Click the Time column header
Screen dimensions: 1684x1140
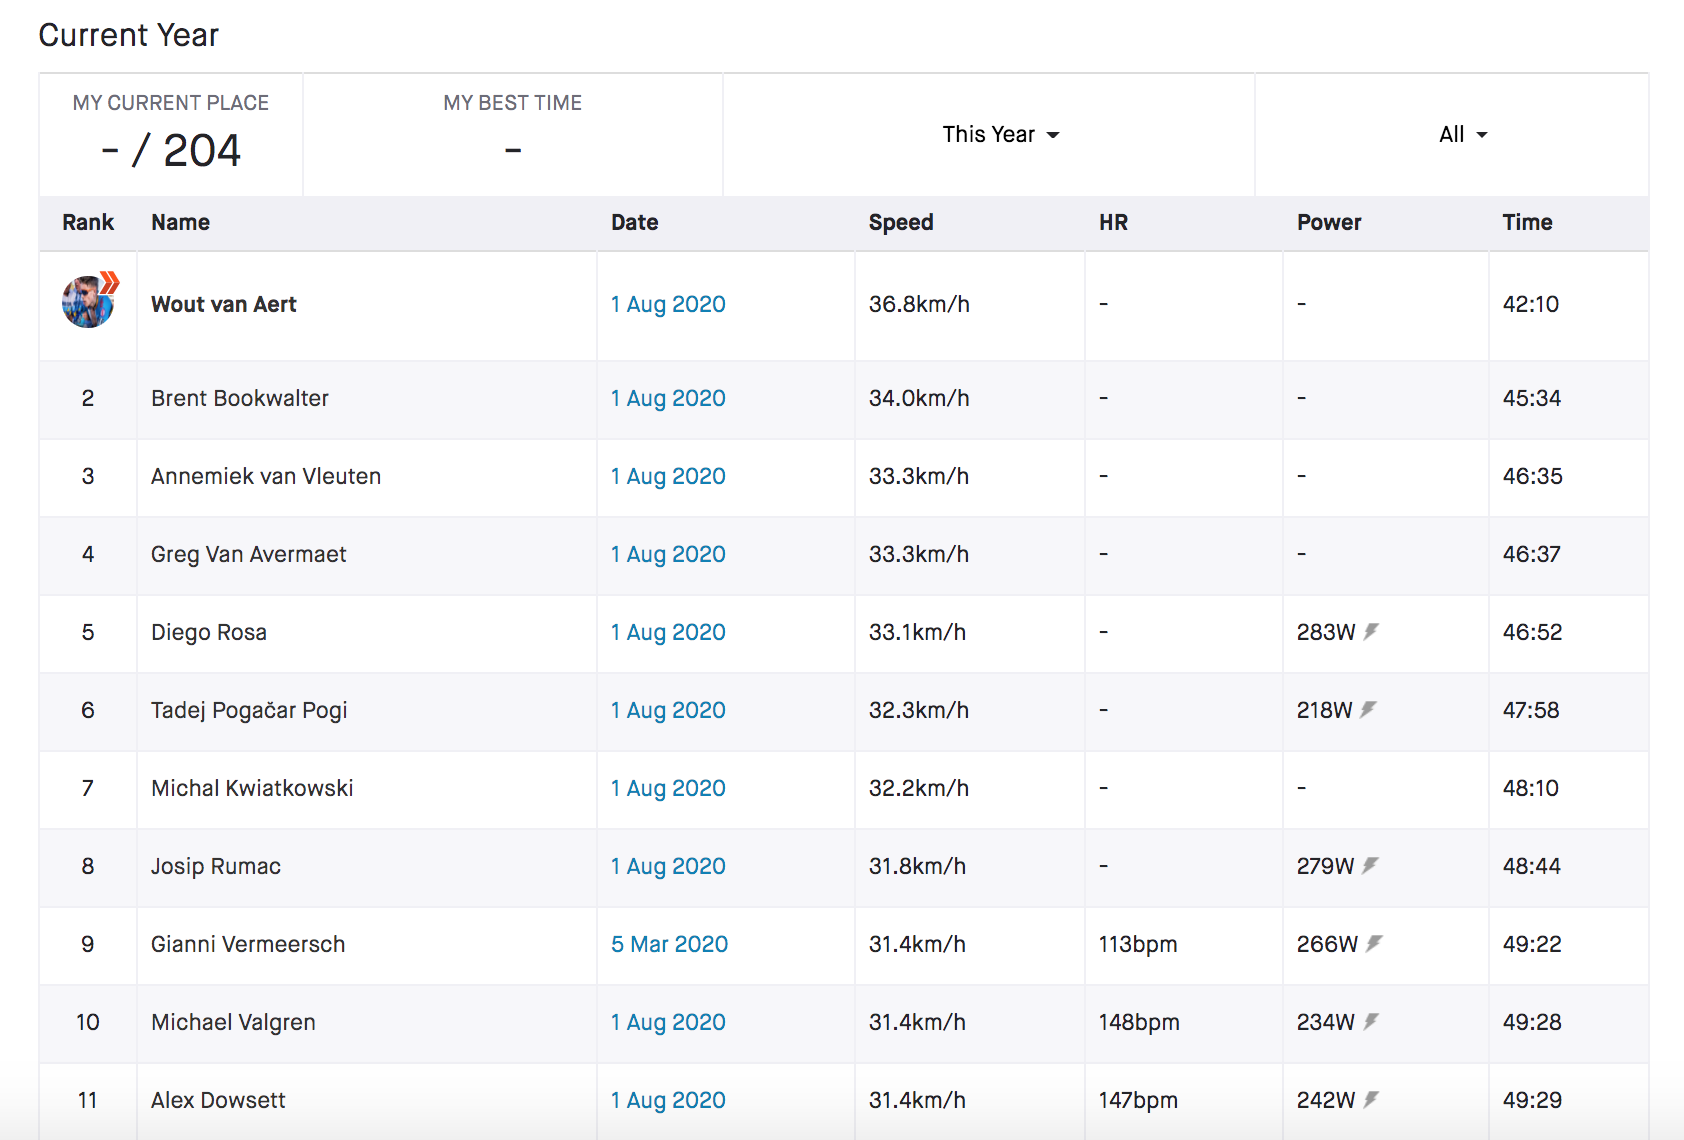click(x=1526, y=222)
